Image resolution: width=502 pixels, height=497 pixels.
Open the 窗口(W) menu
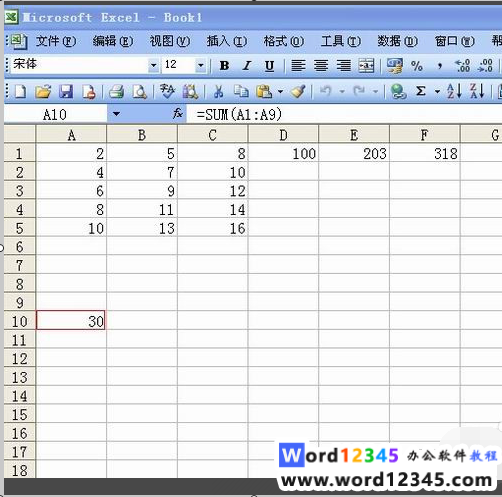(455, 41)
